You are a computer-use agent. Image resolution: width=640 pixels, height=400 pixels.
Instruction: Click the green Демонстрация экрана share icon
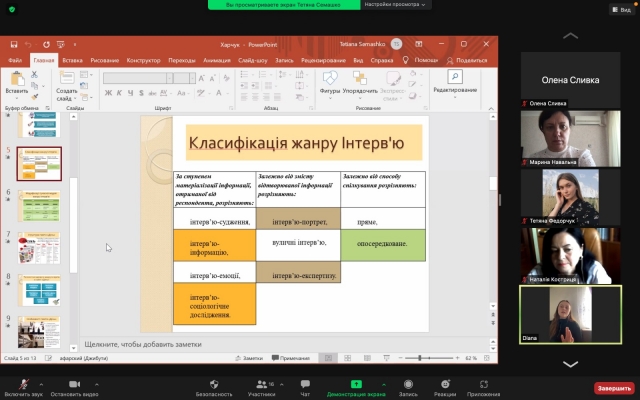(356, 384)
